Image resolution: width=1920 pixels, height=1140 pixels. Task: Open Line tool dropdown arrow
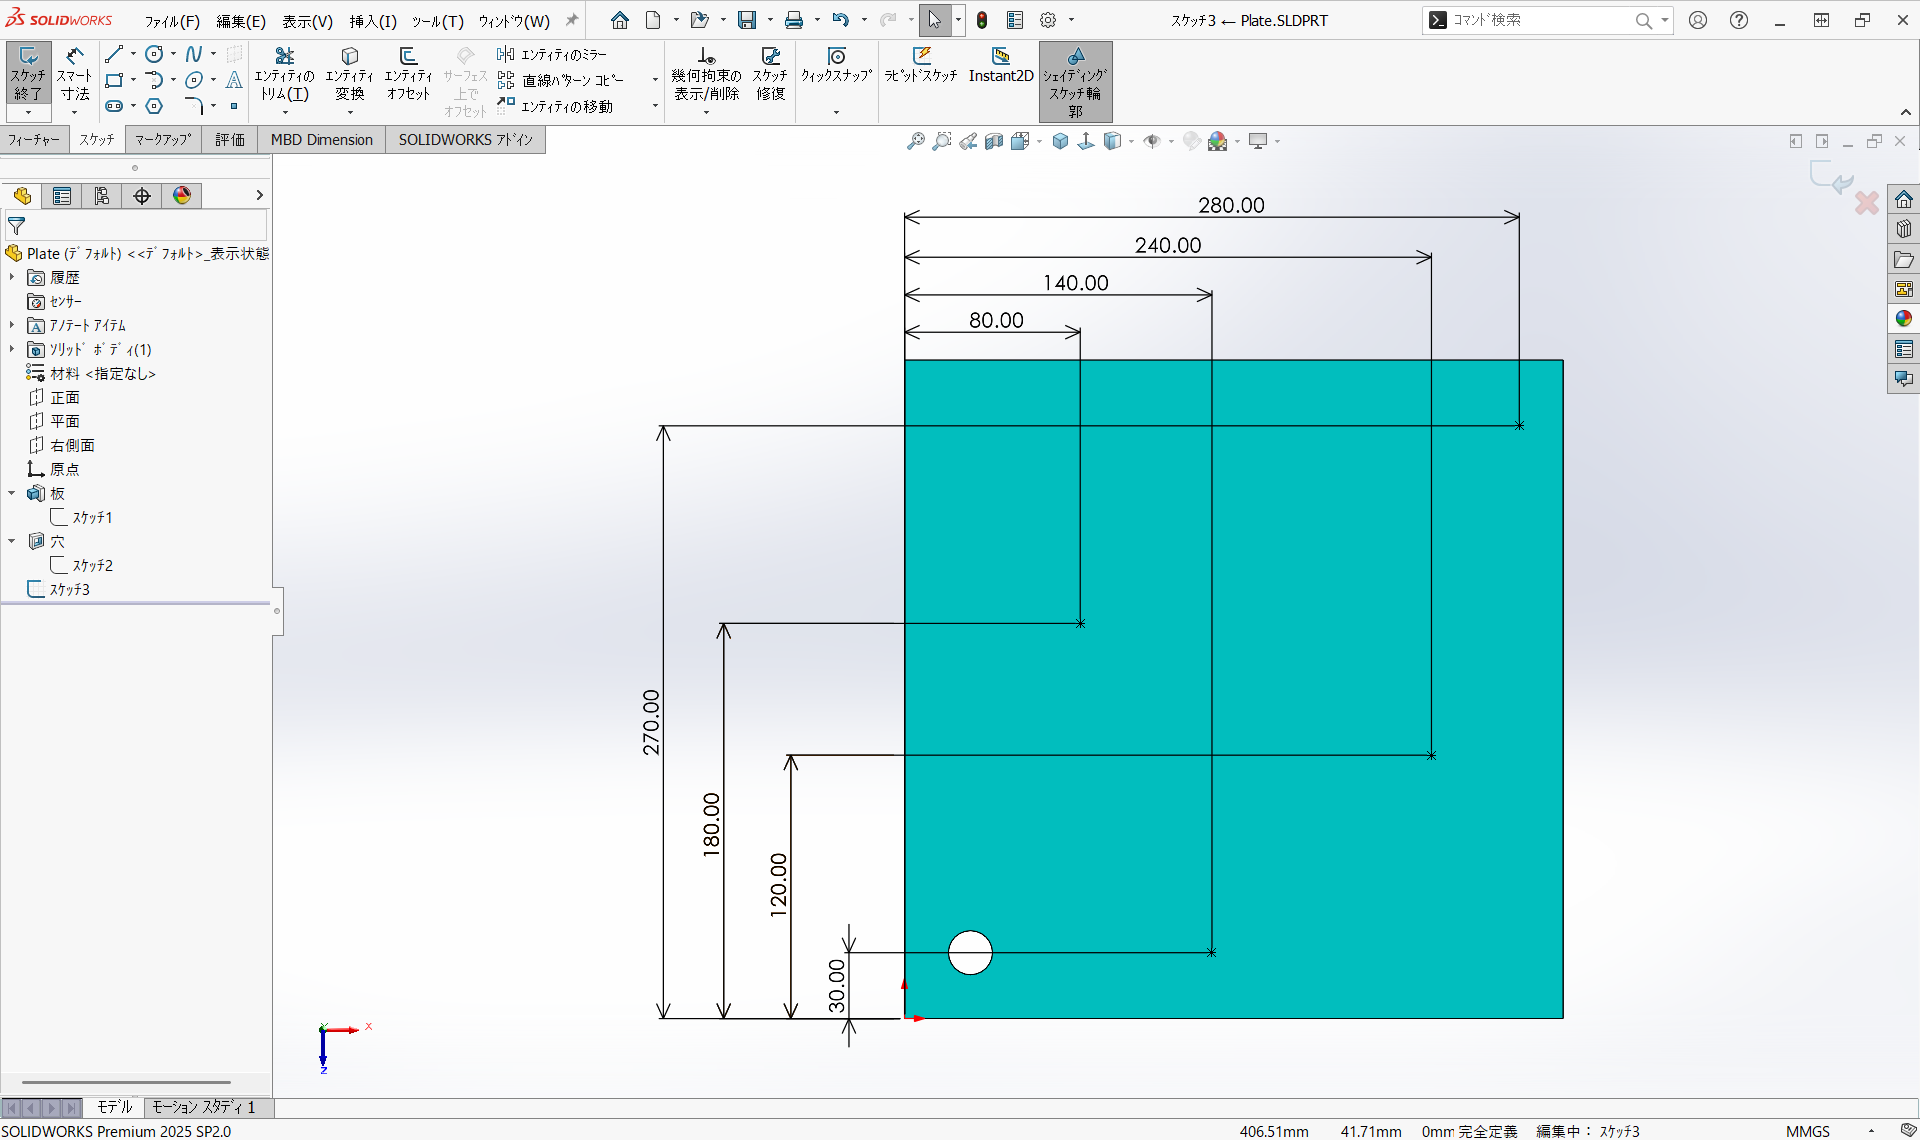coord(133,54)
